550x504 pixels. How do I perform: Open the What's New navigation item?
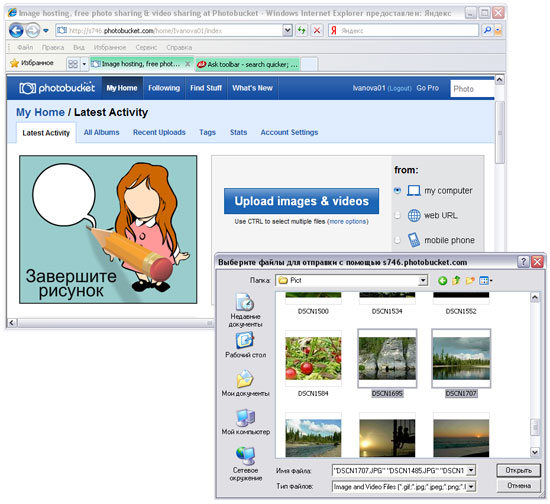[252, 88]
